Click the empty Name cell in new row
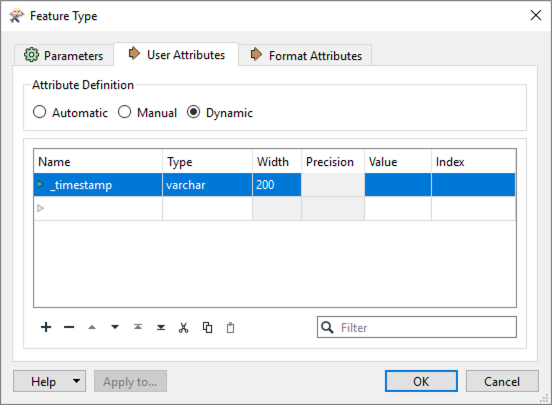 (98, 208)
